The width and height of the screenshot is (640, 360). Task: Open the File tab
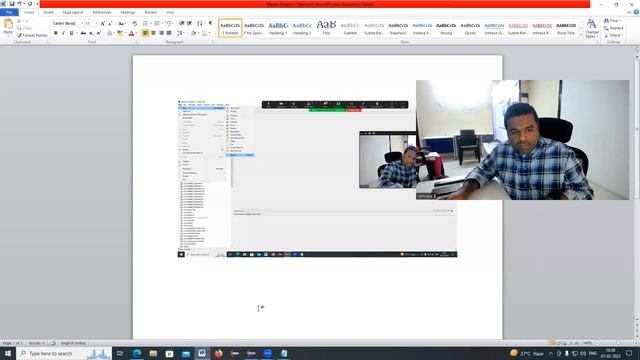9,12
